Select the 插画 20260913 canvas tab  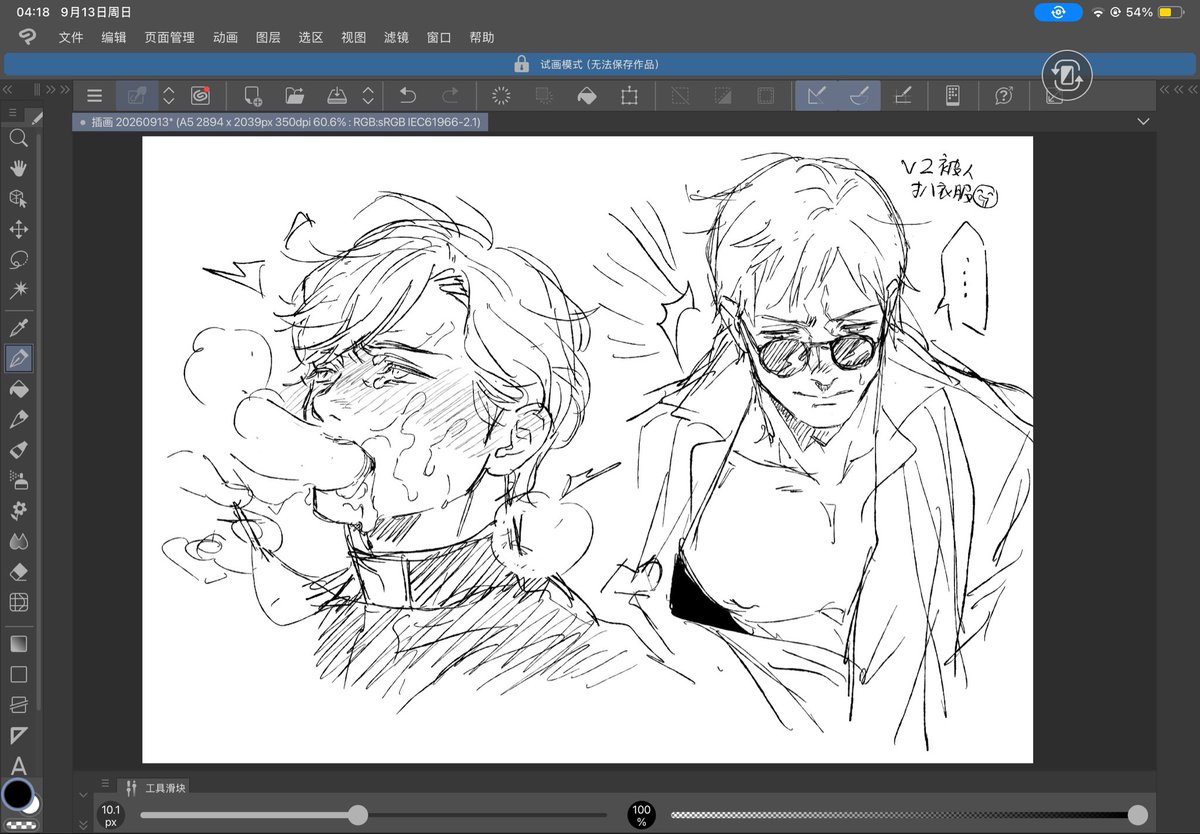point(281,122)
